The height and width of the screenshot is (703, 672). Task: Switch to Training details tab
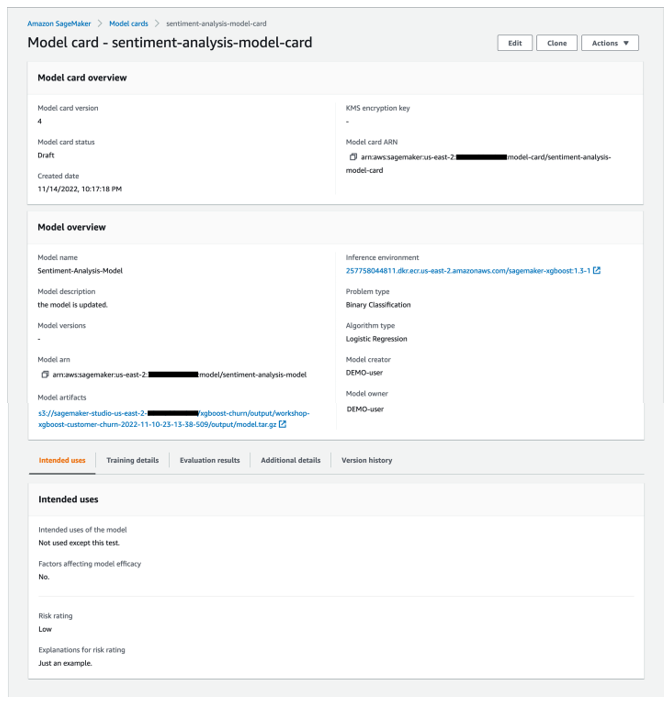pos(133,460)
